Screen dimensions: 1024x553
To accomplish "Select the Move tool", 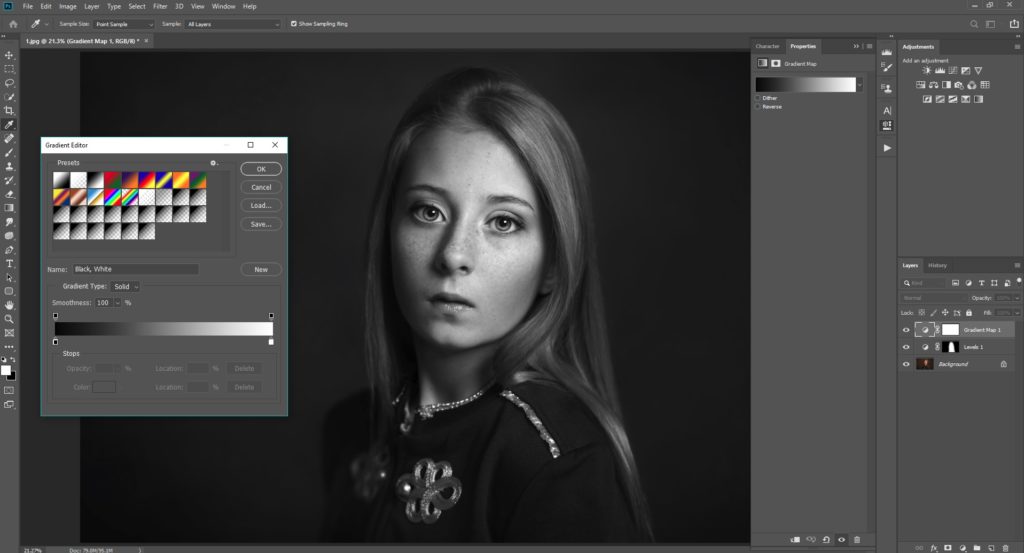I will [9, 55].
